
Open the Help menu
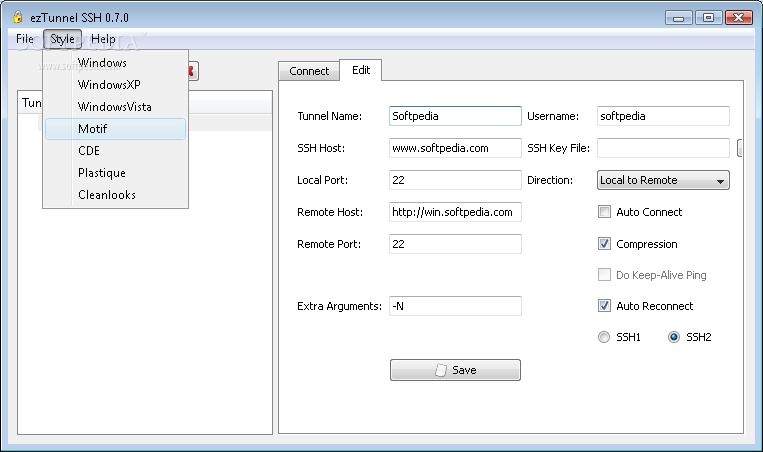[x=103, y=39]
